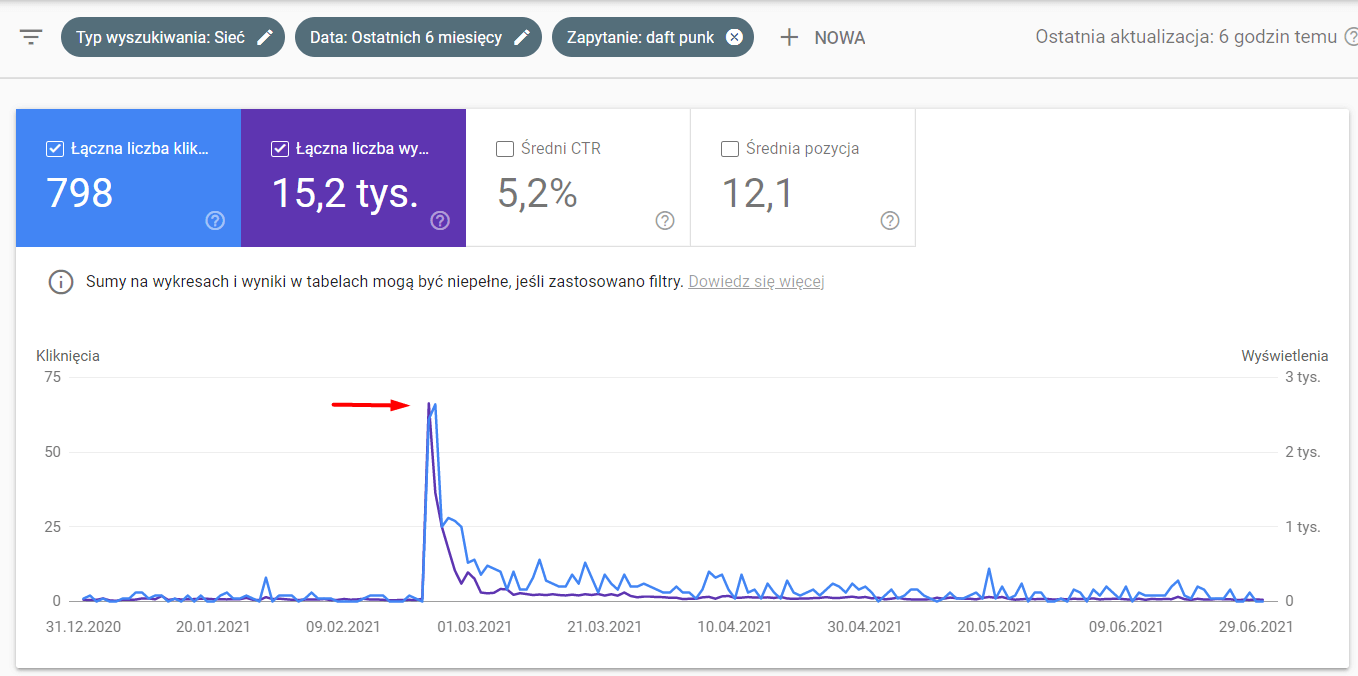Edit search type filter pencil icon
The height and width of the screenshot is (676, 1358).
(265, 37)
